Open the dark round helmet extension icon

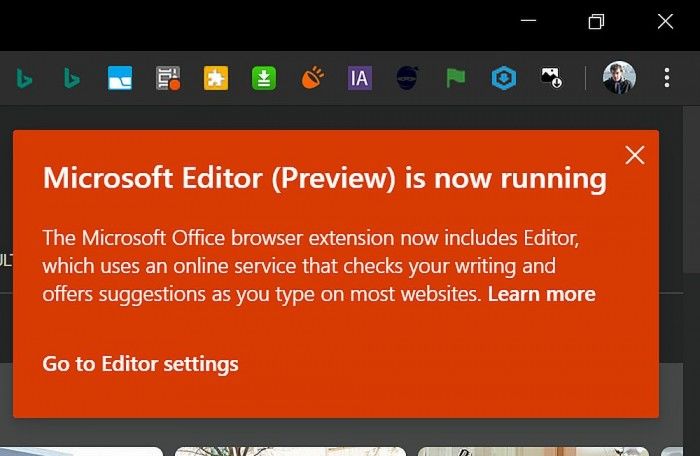point(407,78)
